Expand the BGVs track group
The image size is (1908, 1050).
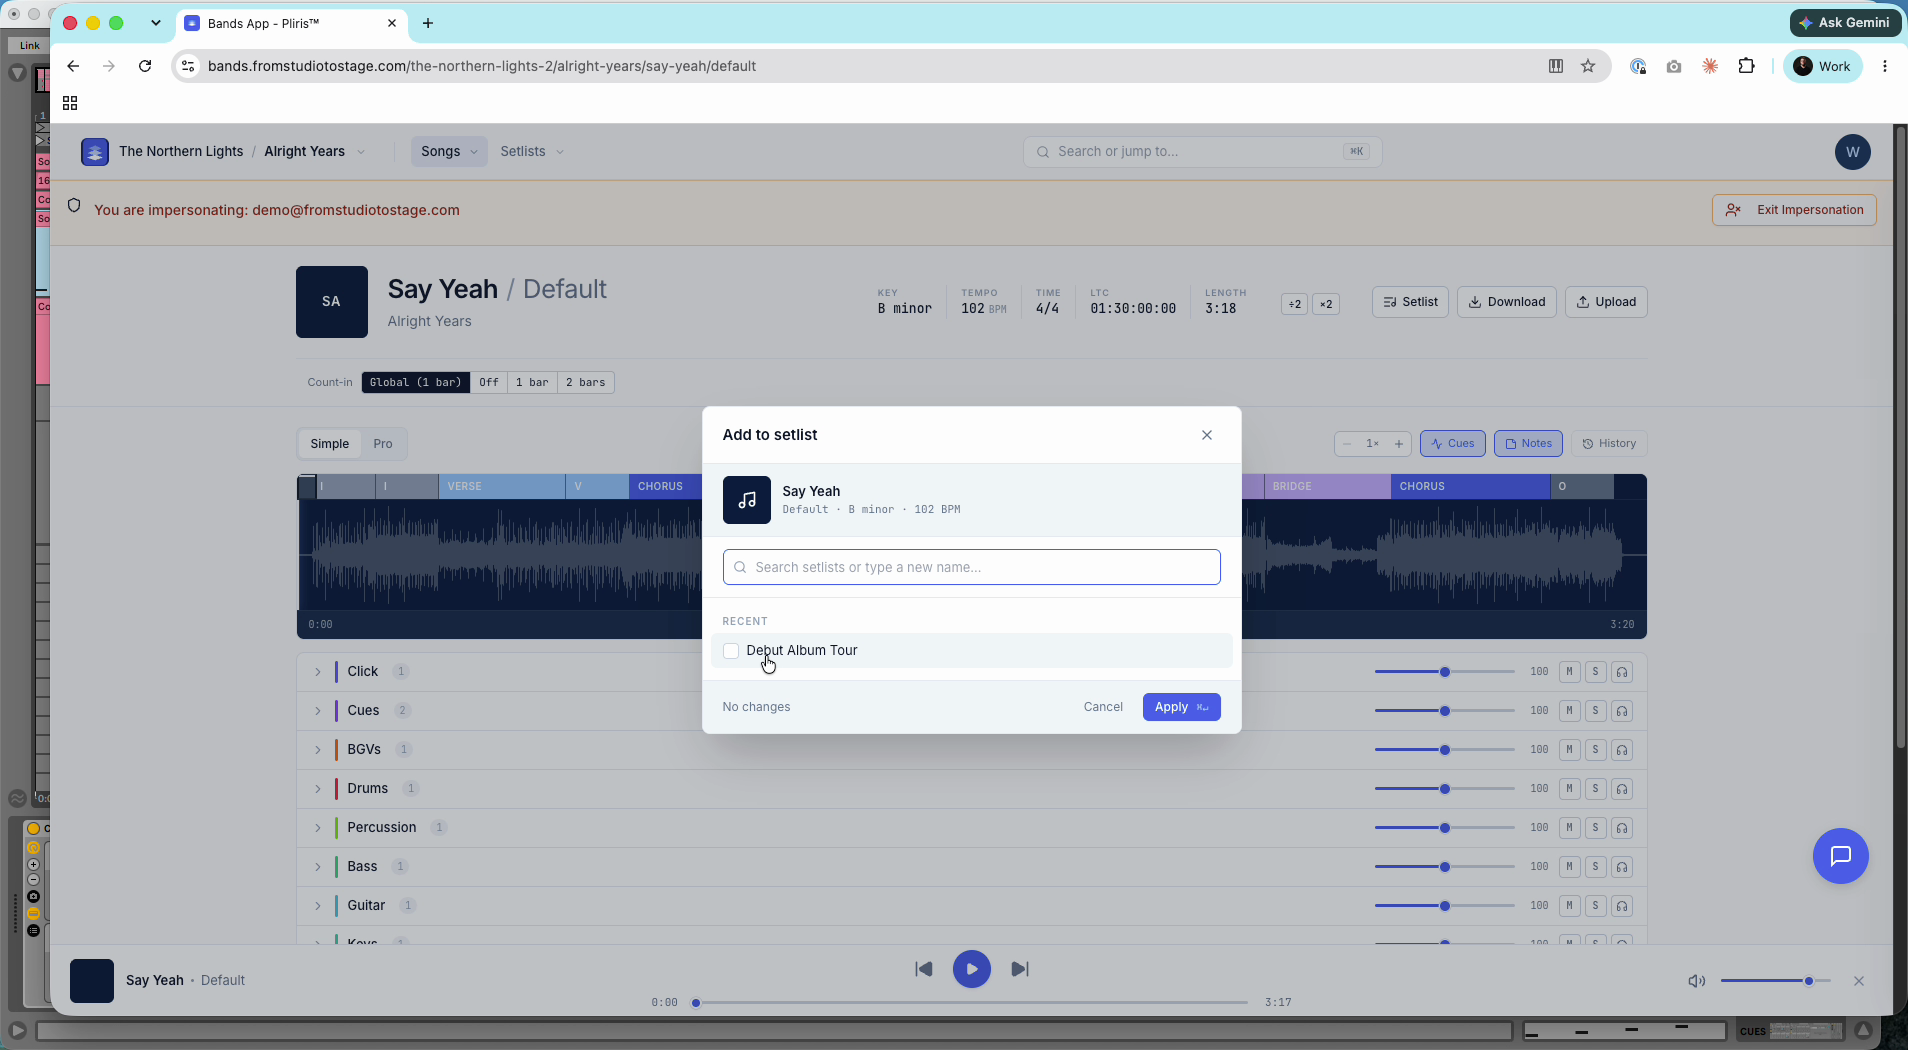(318, 750)
